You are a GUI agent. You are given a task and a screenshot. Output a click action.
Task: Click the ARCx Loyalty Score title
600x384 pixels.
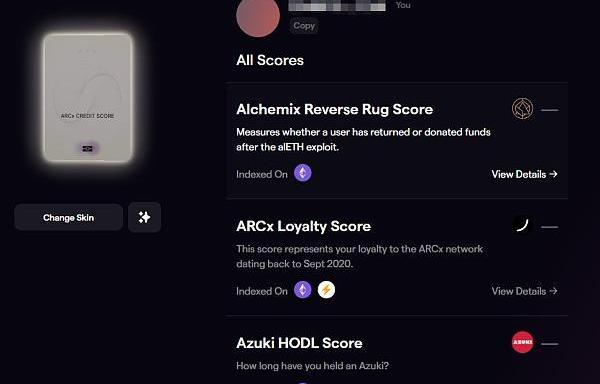pyautogui.click(x=303, y=226)
